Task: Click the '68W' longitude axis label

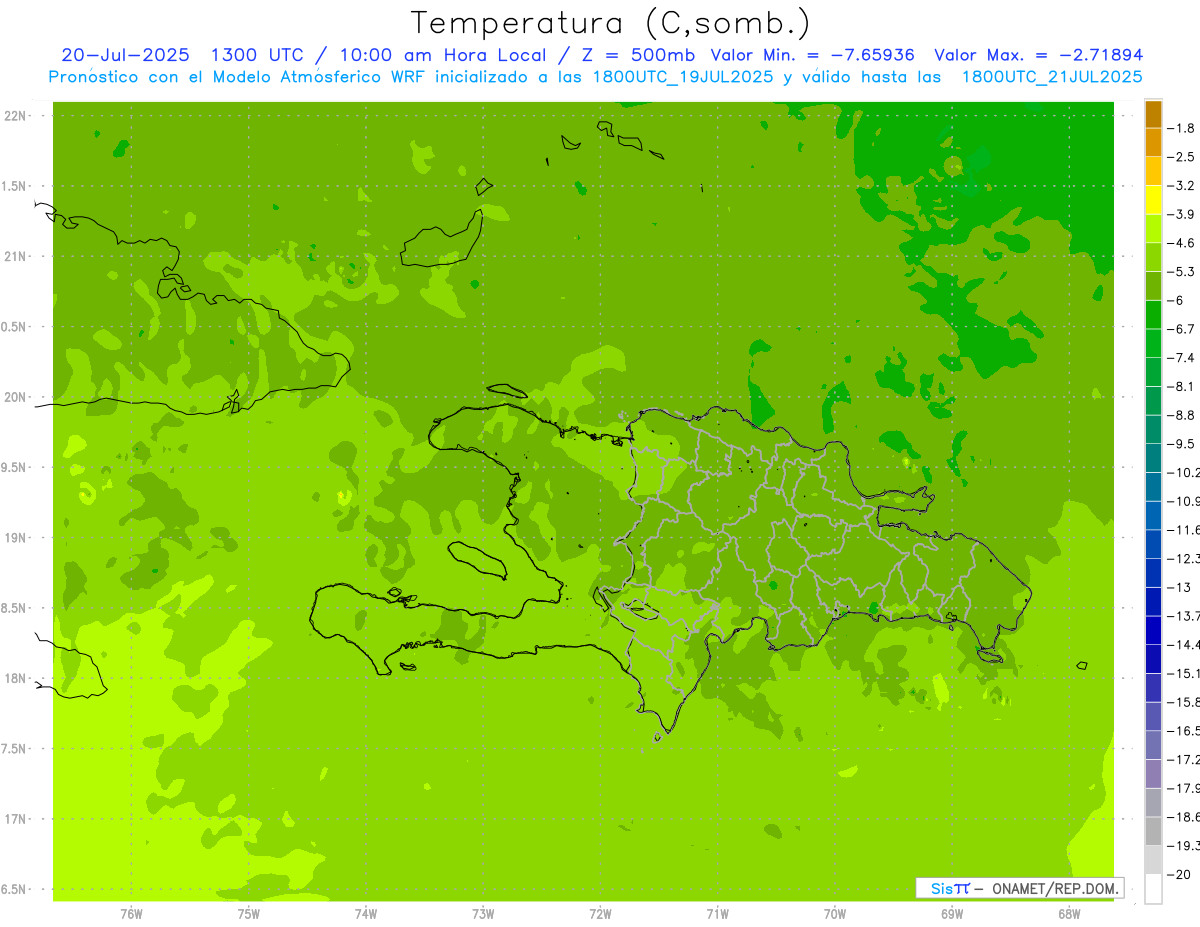Action: (1069, 913)
